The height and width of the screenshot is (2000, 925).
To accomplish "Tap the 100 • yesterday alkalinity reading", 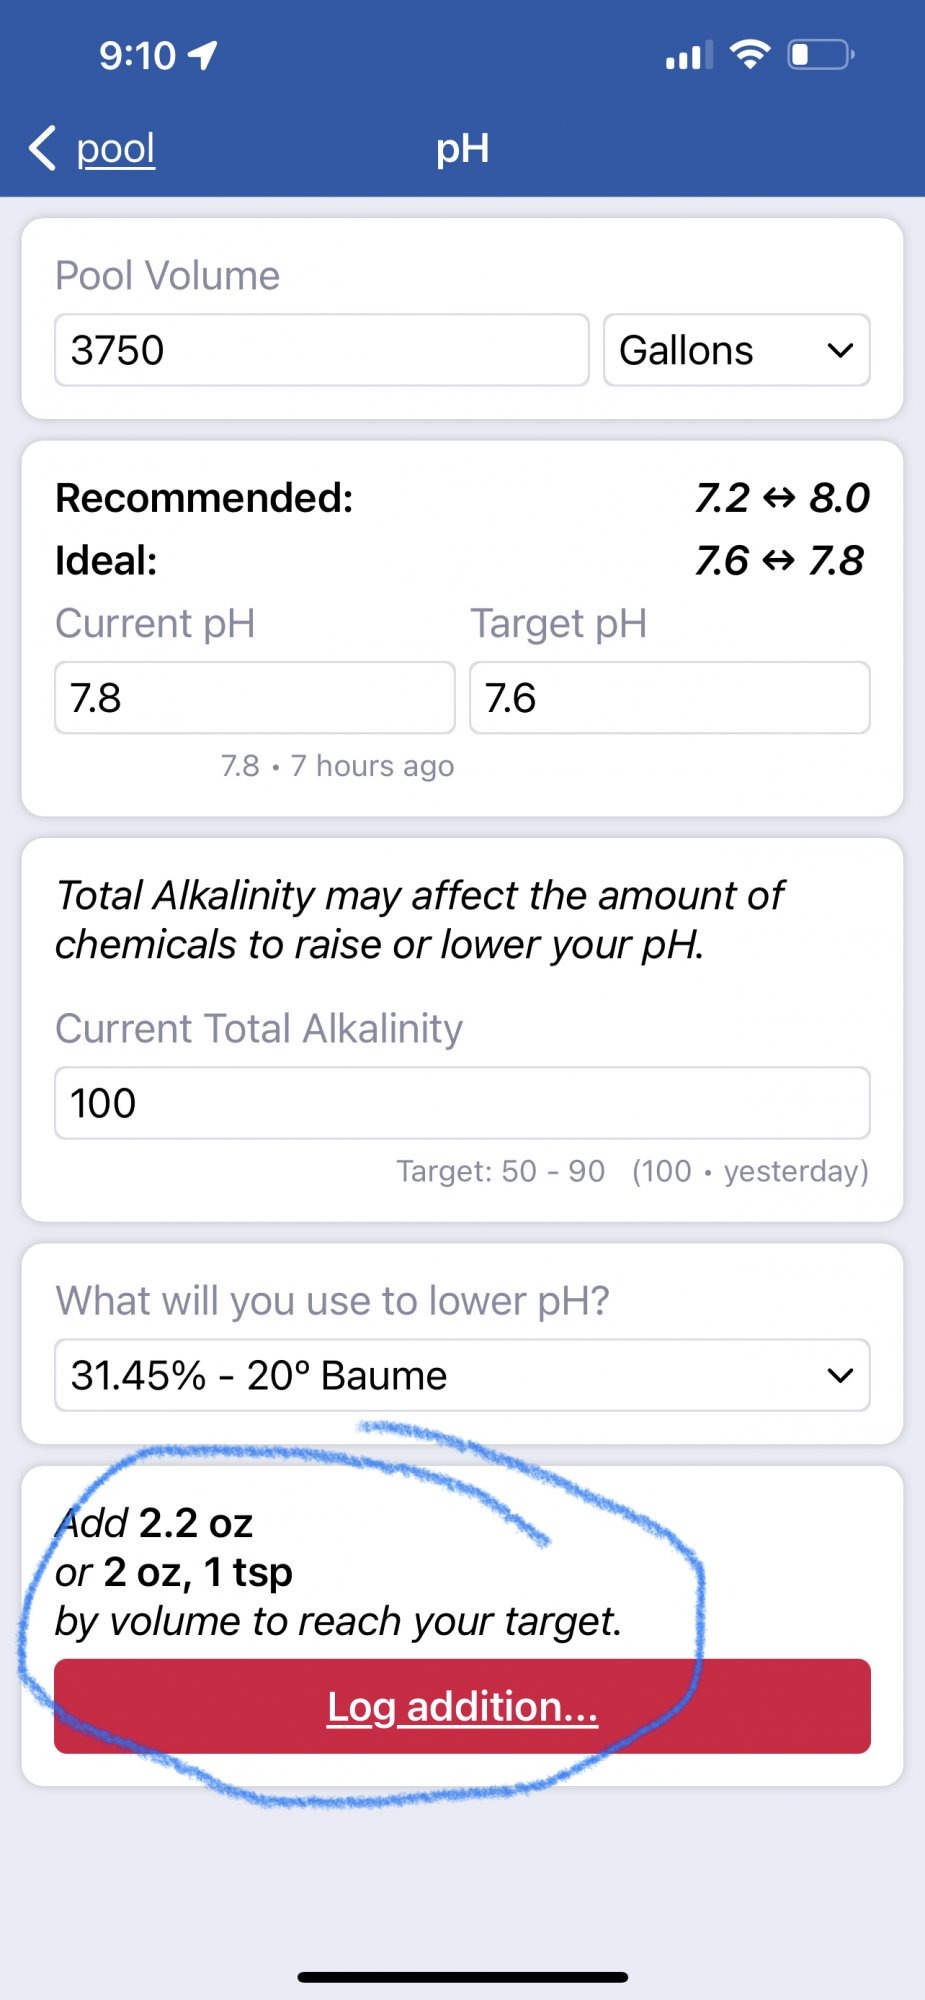I will (x=750, y=1171).
